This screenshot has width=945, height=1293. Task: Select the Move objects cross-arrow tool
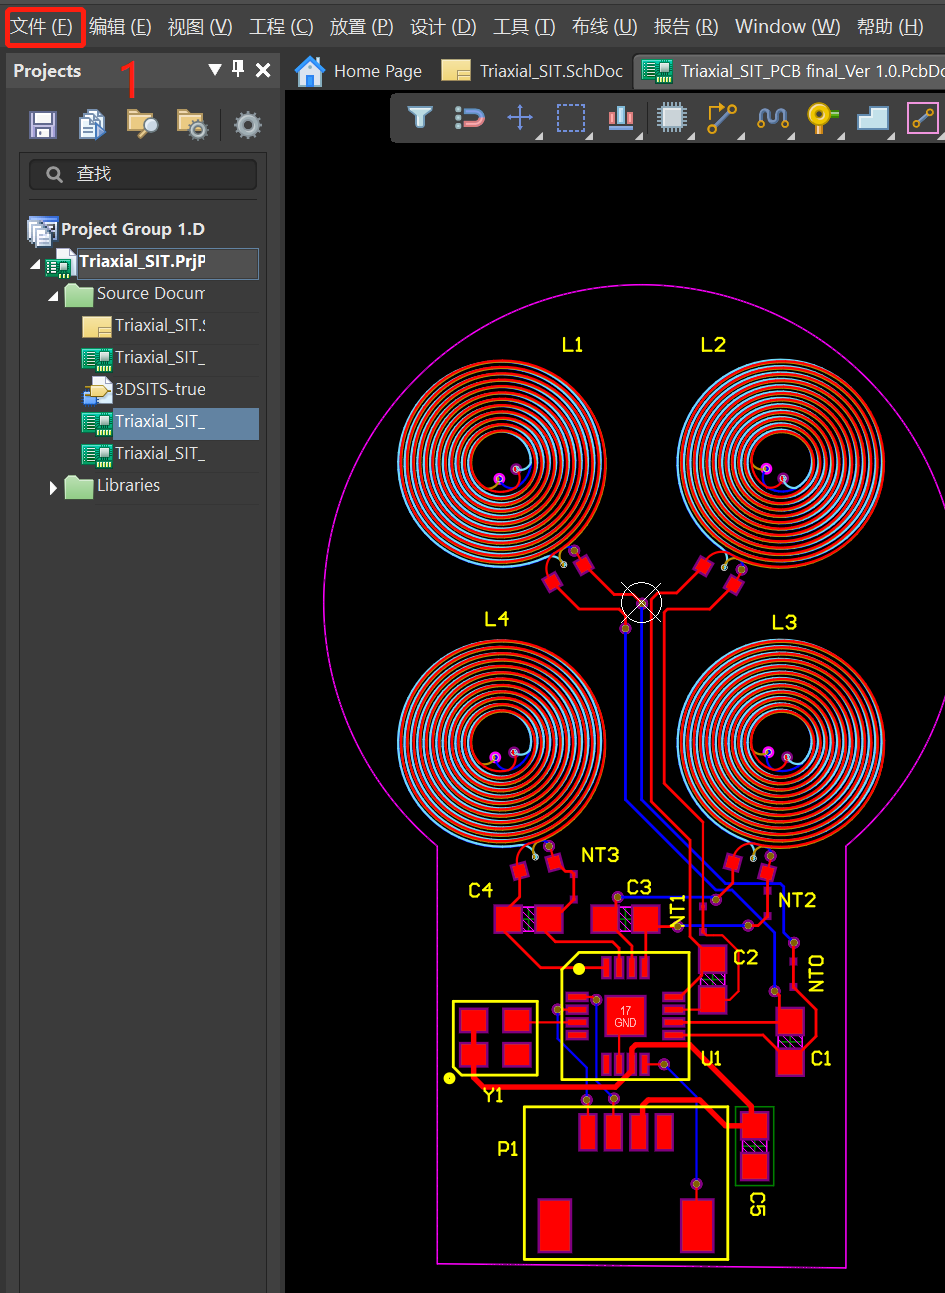click(520, 118)
